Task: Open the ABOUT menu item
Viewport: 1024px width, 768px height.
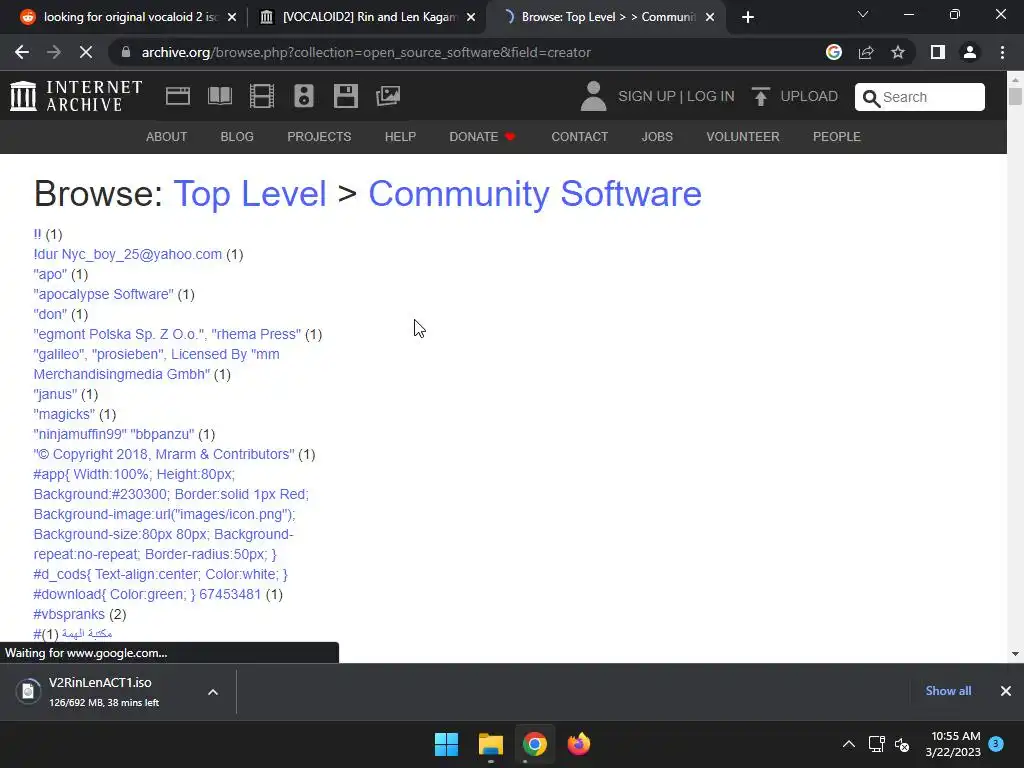Action: click(167, 136)
